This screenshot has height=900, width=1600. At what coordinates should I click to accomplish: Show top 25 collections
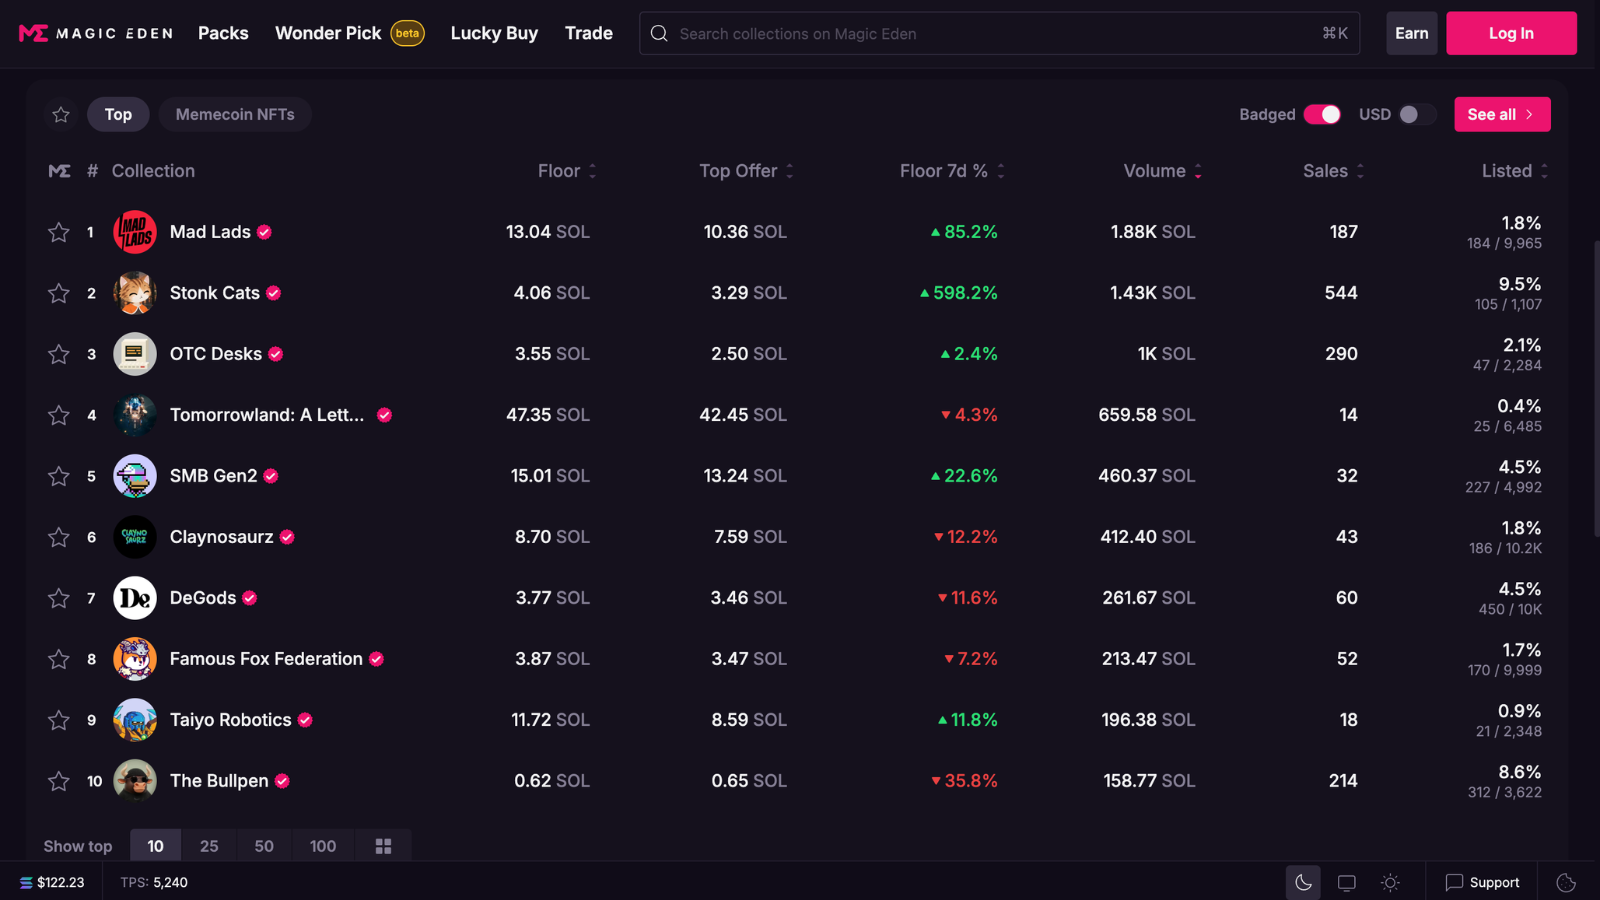point(209,846)
